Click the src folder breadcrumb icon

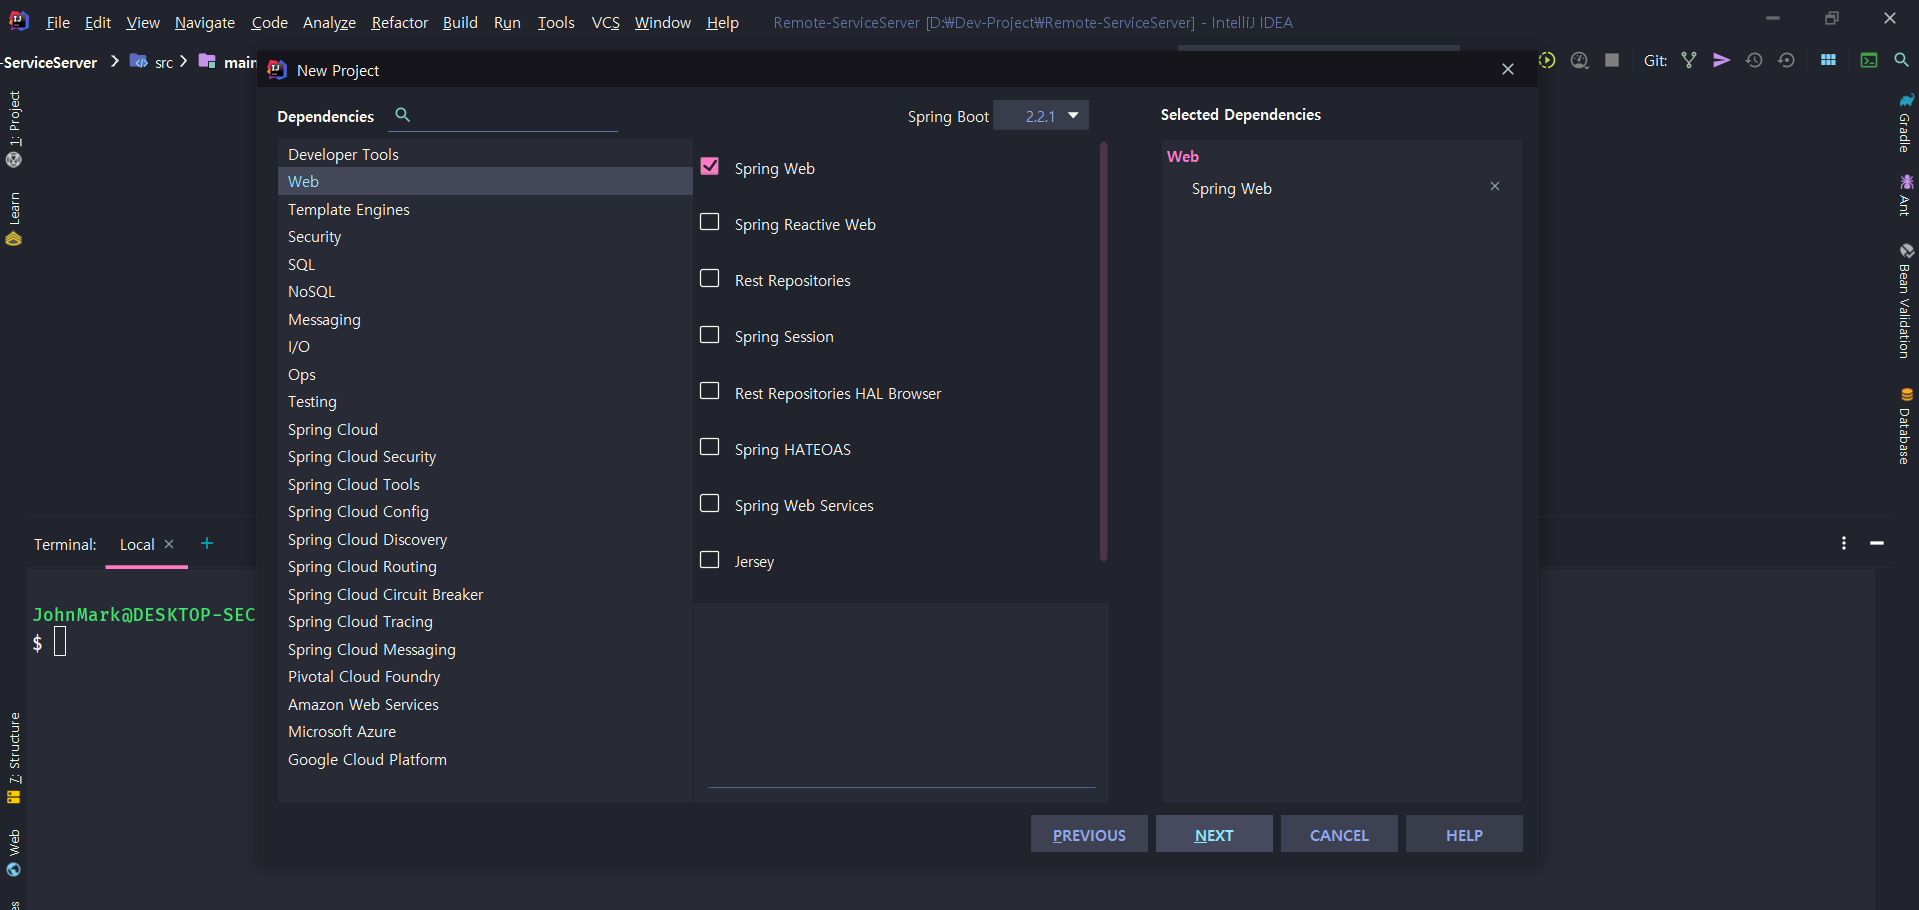139,61
